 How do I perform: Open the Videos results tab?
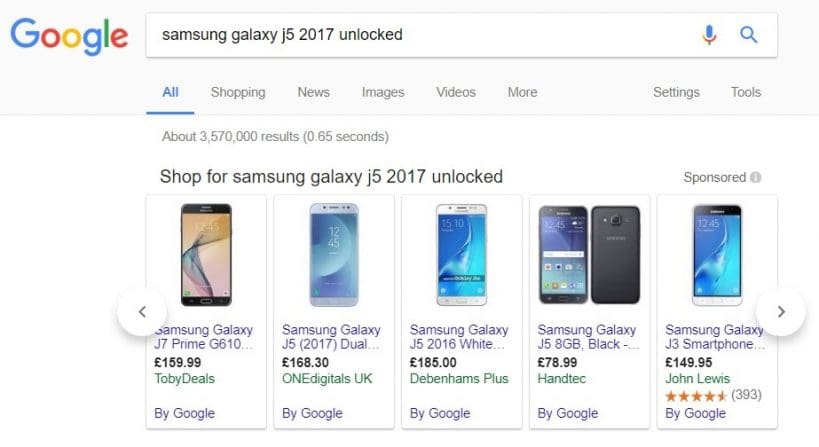(x=456, y=92)
